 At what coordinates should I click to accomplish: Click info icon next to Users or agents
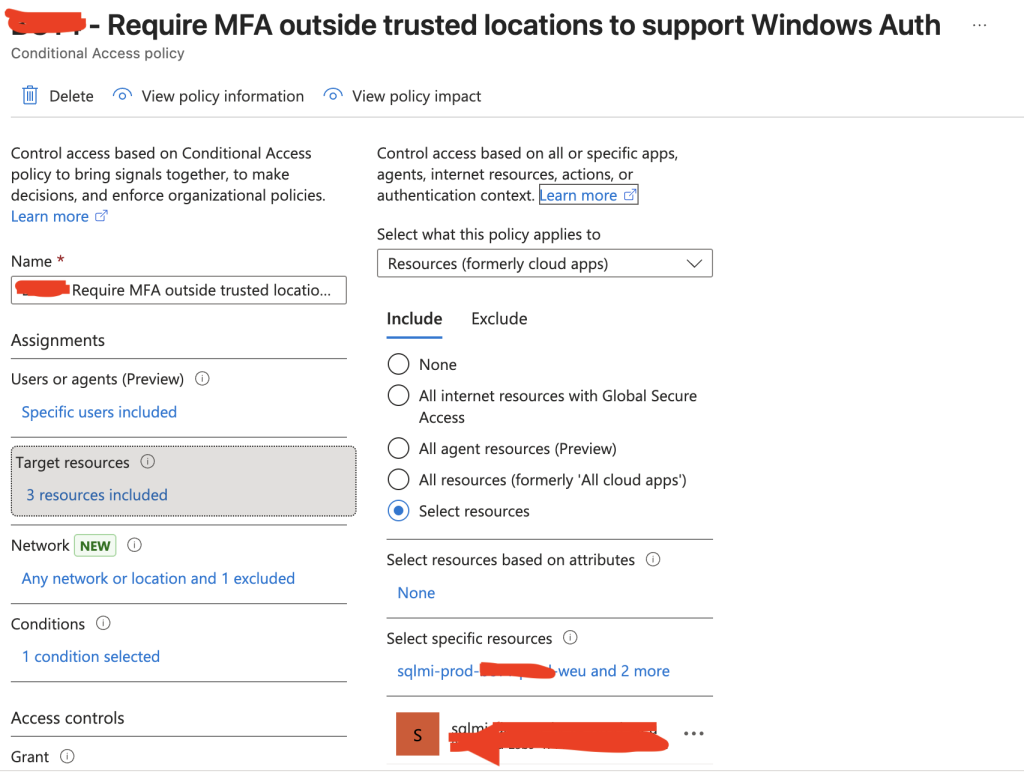coord(202,379)
